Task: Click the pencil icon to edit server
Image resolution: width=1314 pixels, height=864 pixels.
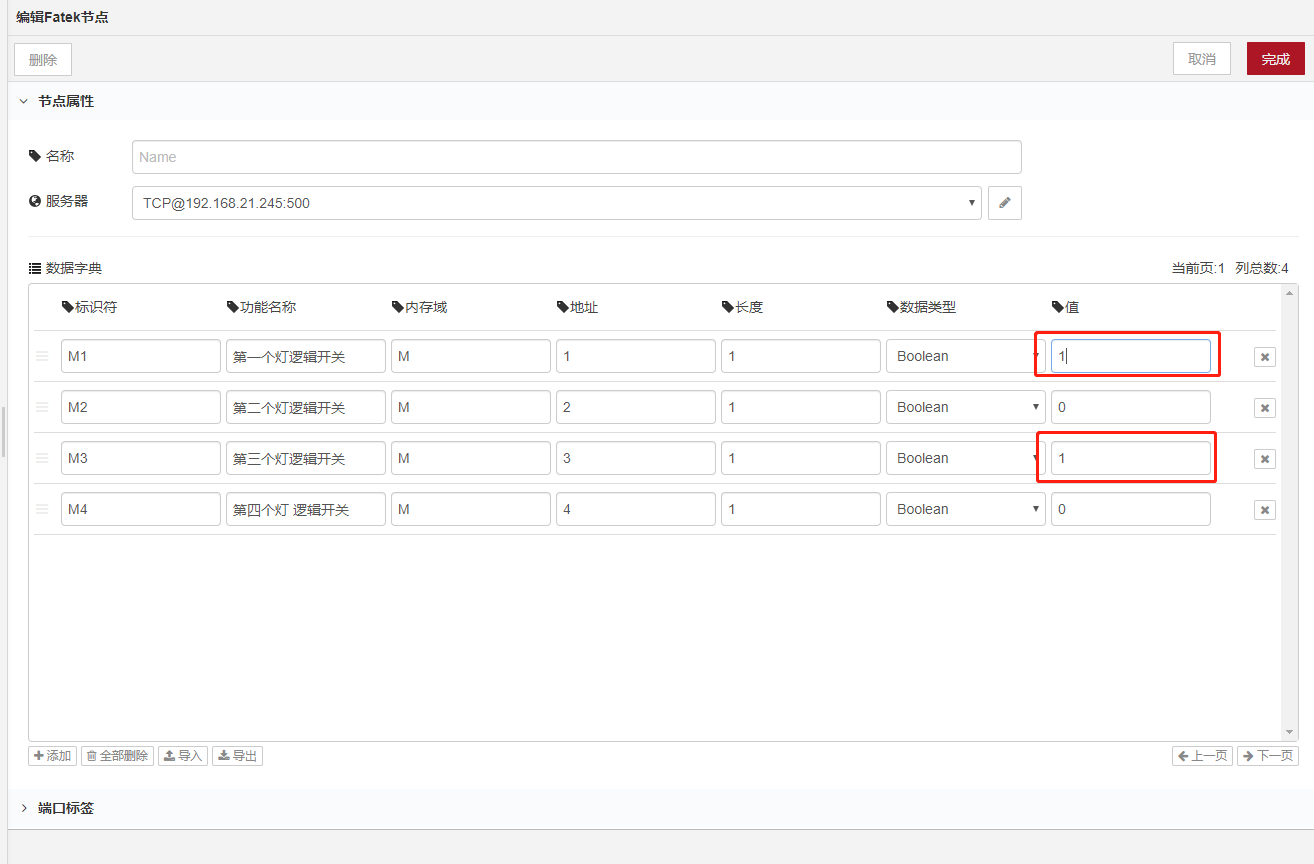Action: tap(1004, 203)
